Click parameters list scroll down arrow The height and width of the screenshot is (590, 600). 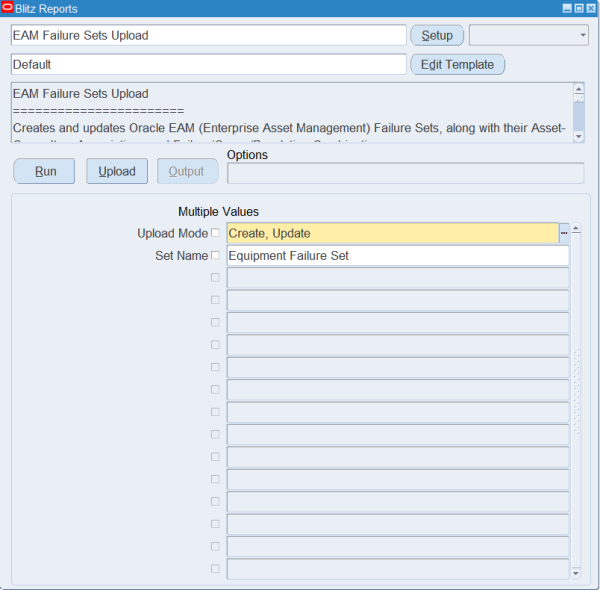pos(576,573)
